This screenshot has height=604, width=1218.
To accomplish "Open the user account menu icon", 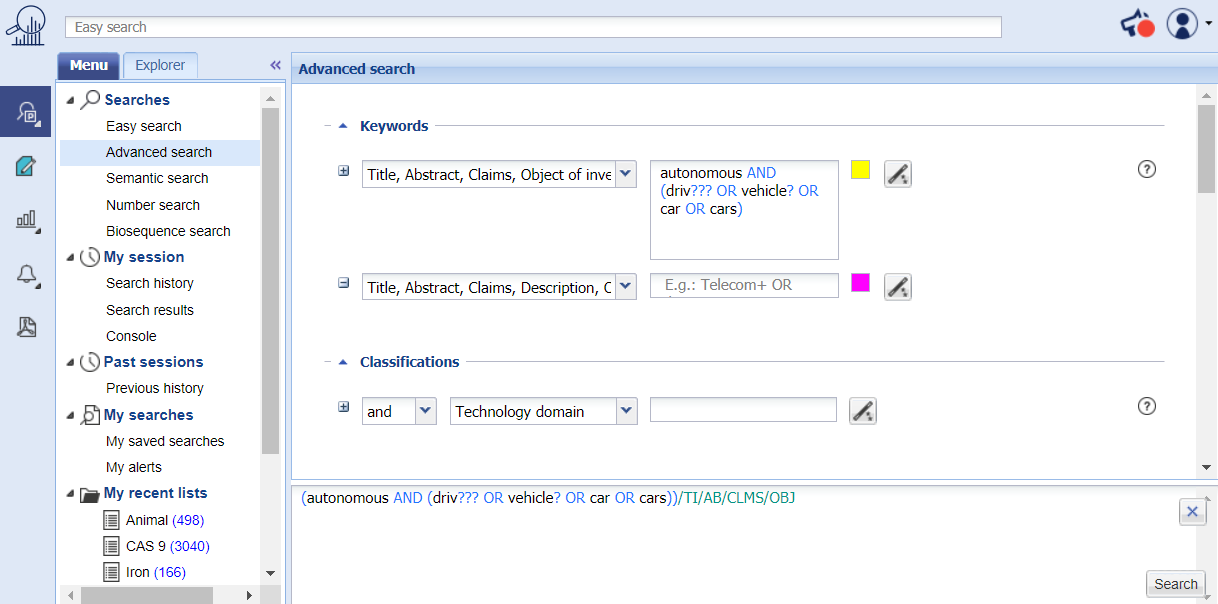I will (1182, 24).
